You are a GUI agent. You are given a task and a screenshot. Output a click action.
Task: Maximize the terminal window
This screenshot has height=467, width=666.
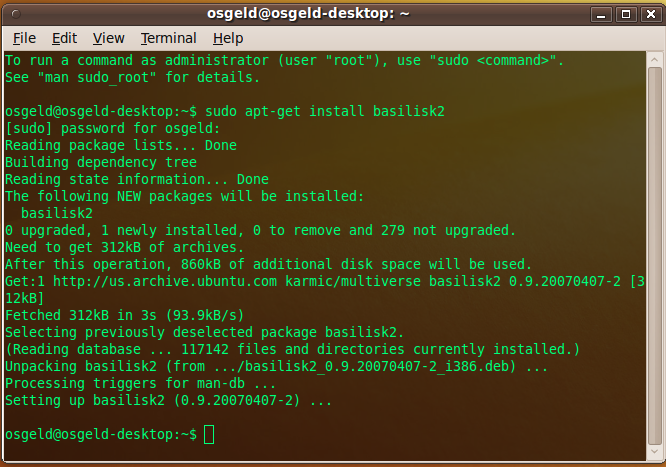click(626, 14)
